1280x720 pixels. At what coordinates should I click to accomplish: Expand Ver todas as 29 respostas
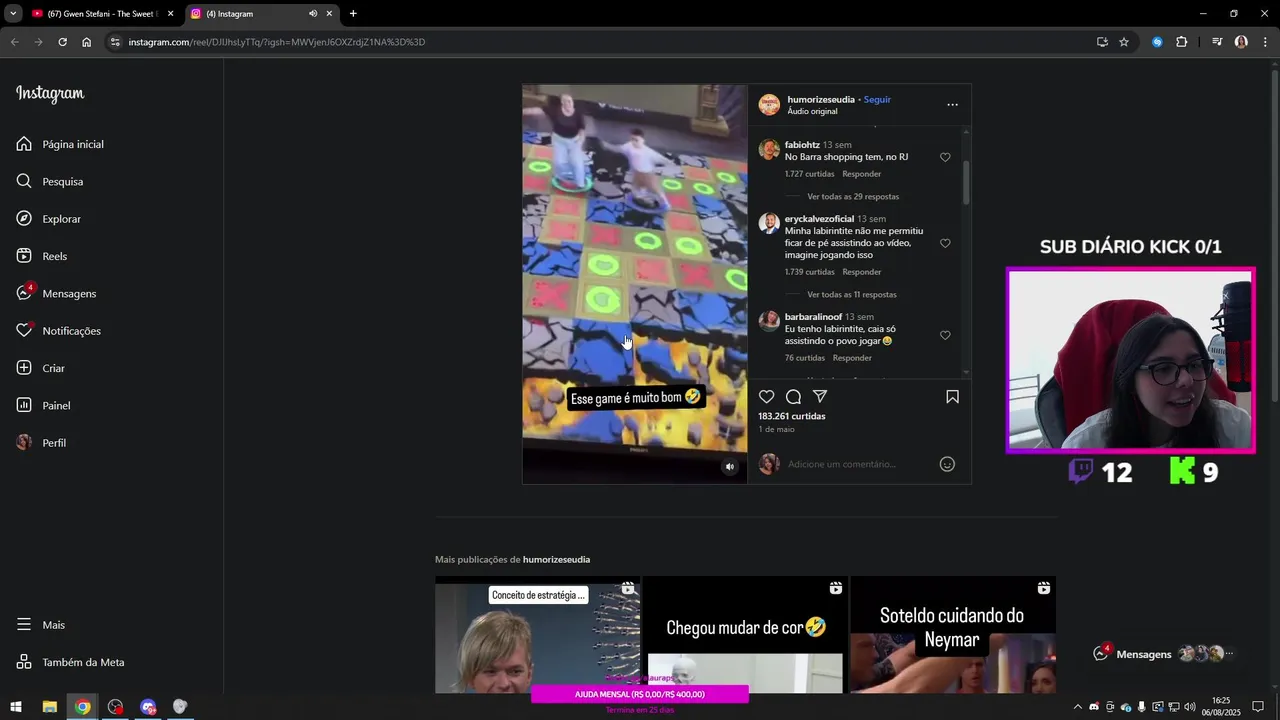pos(853,197)
